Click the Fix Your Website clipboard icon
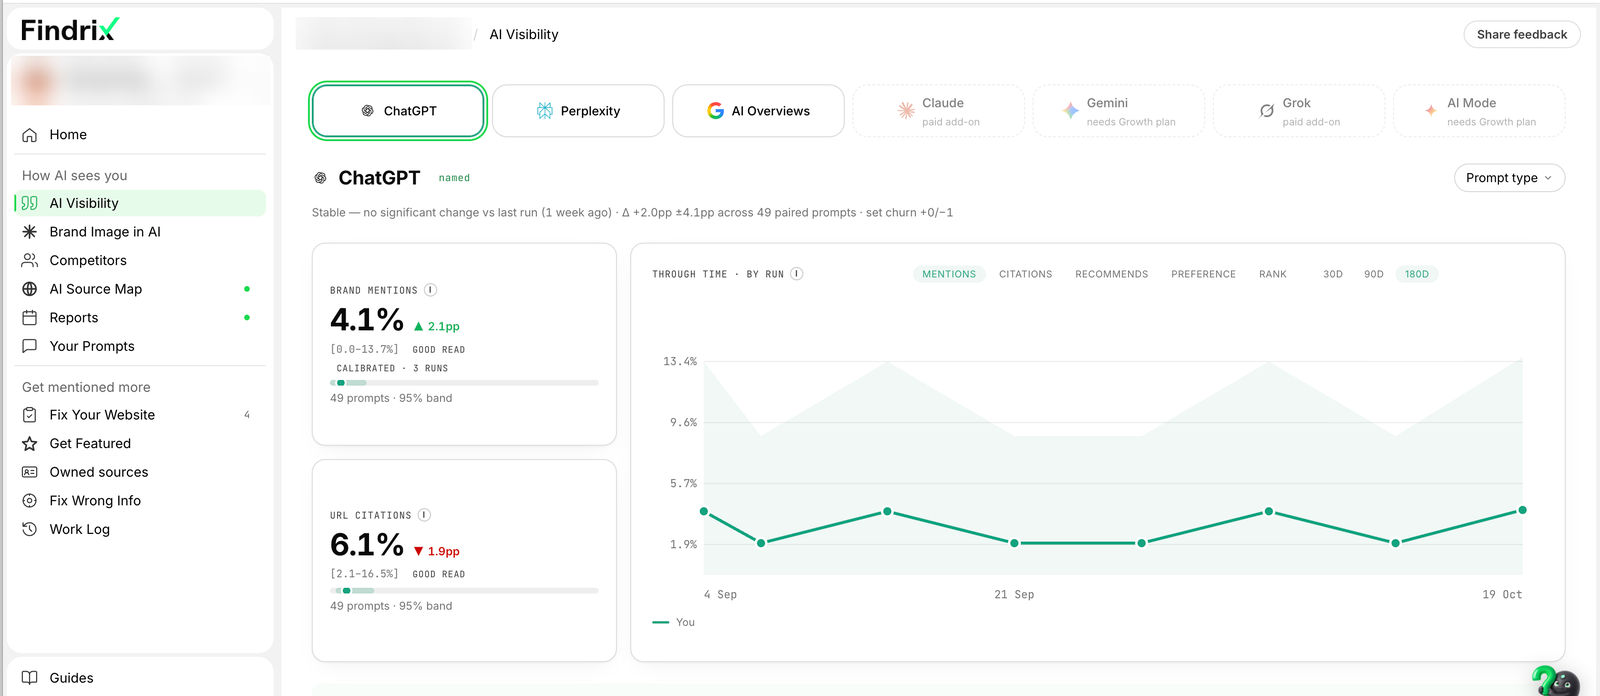Screen dimensions: 1600x696 [30, 415]
